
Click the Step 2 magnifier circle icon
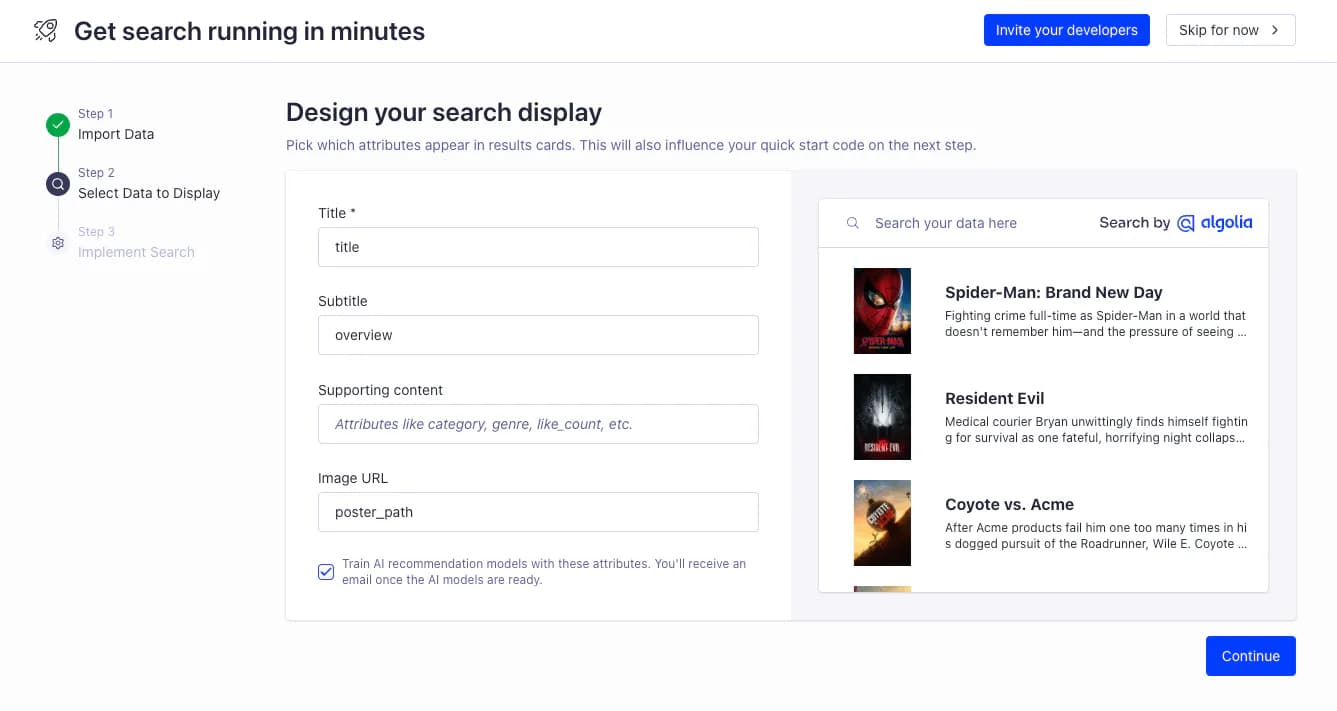(x=58, y=184)
